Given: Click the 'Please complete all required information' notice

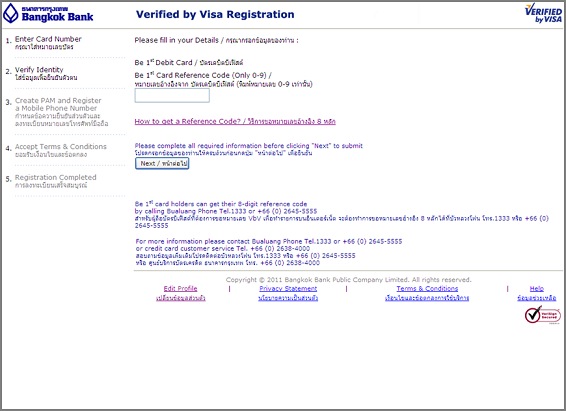Looking at the screenshot, I should (x=248, y=146).
